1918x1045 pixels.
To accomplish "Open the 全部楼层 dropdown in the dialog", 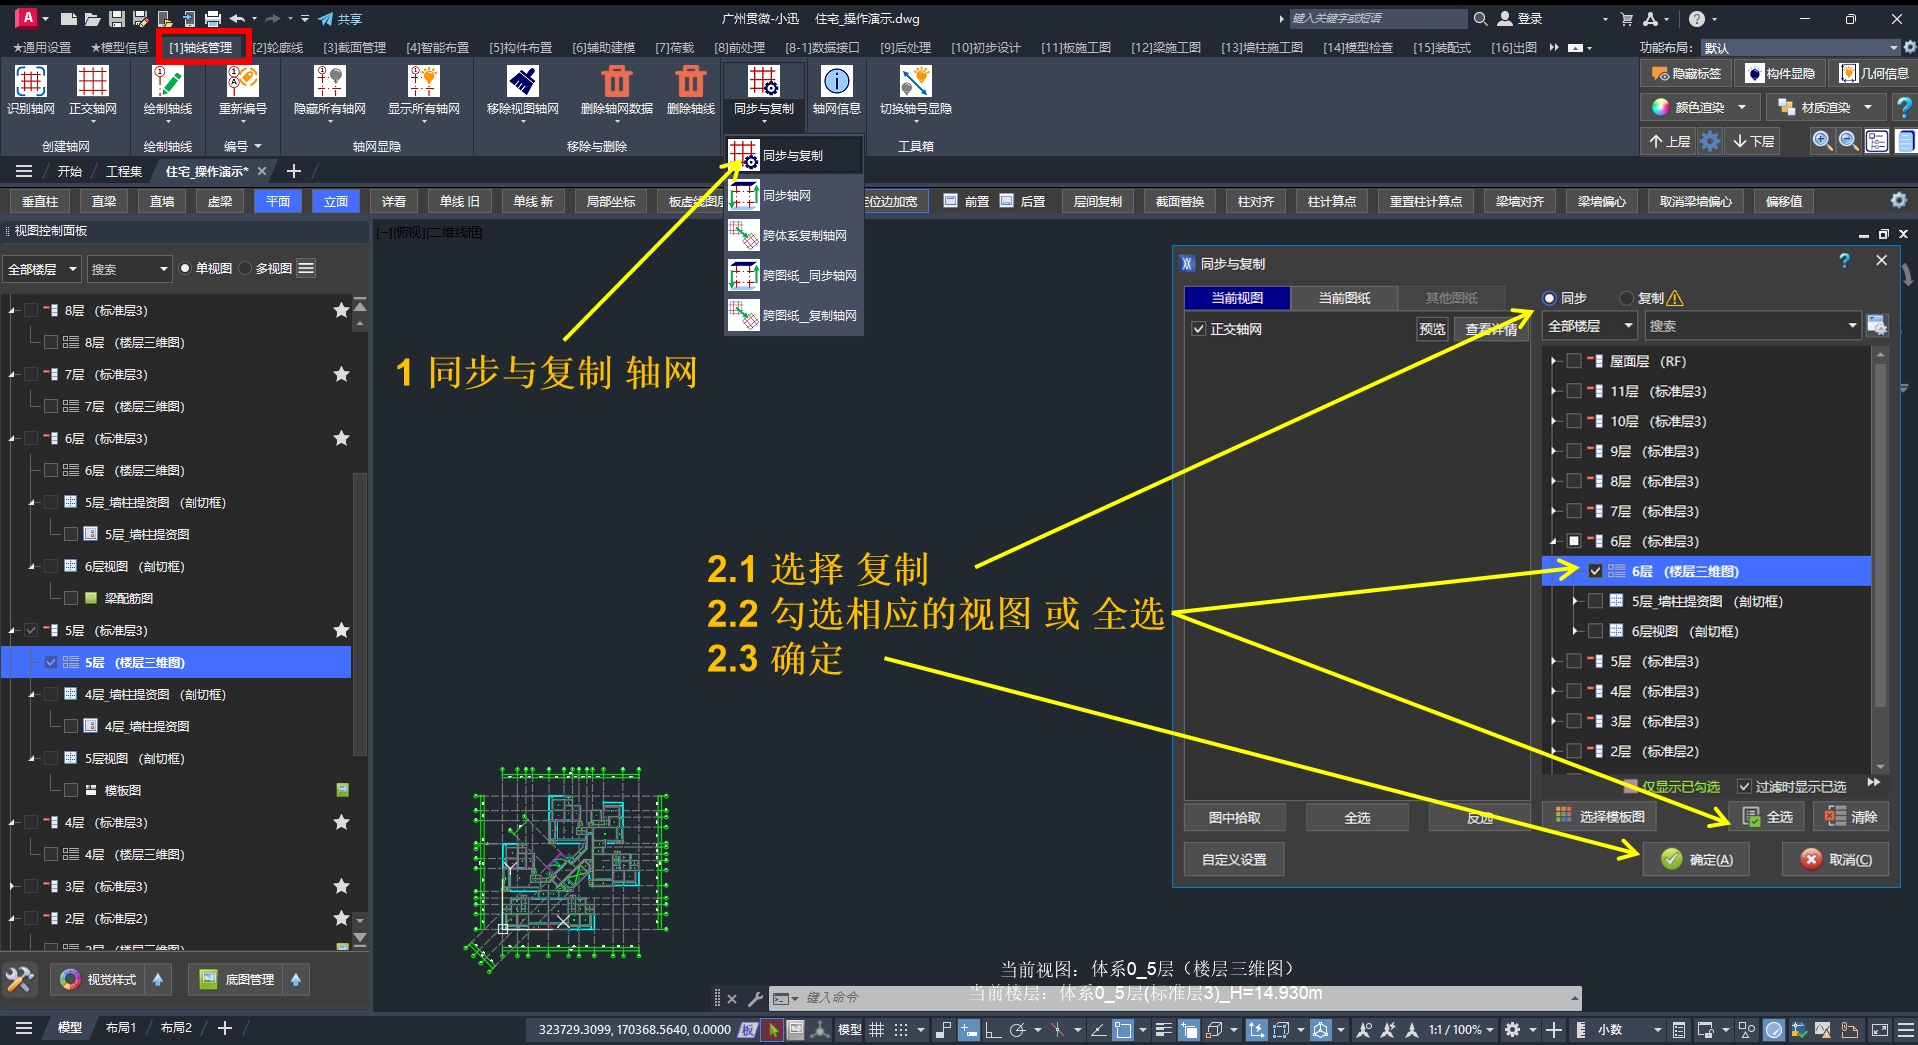I will click(x=1589, y=326).
